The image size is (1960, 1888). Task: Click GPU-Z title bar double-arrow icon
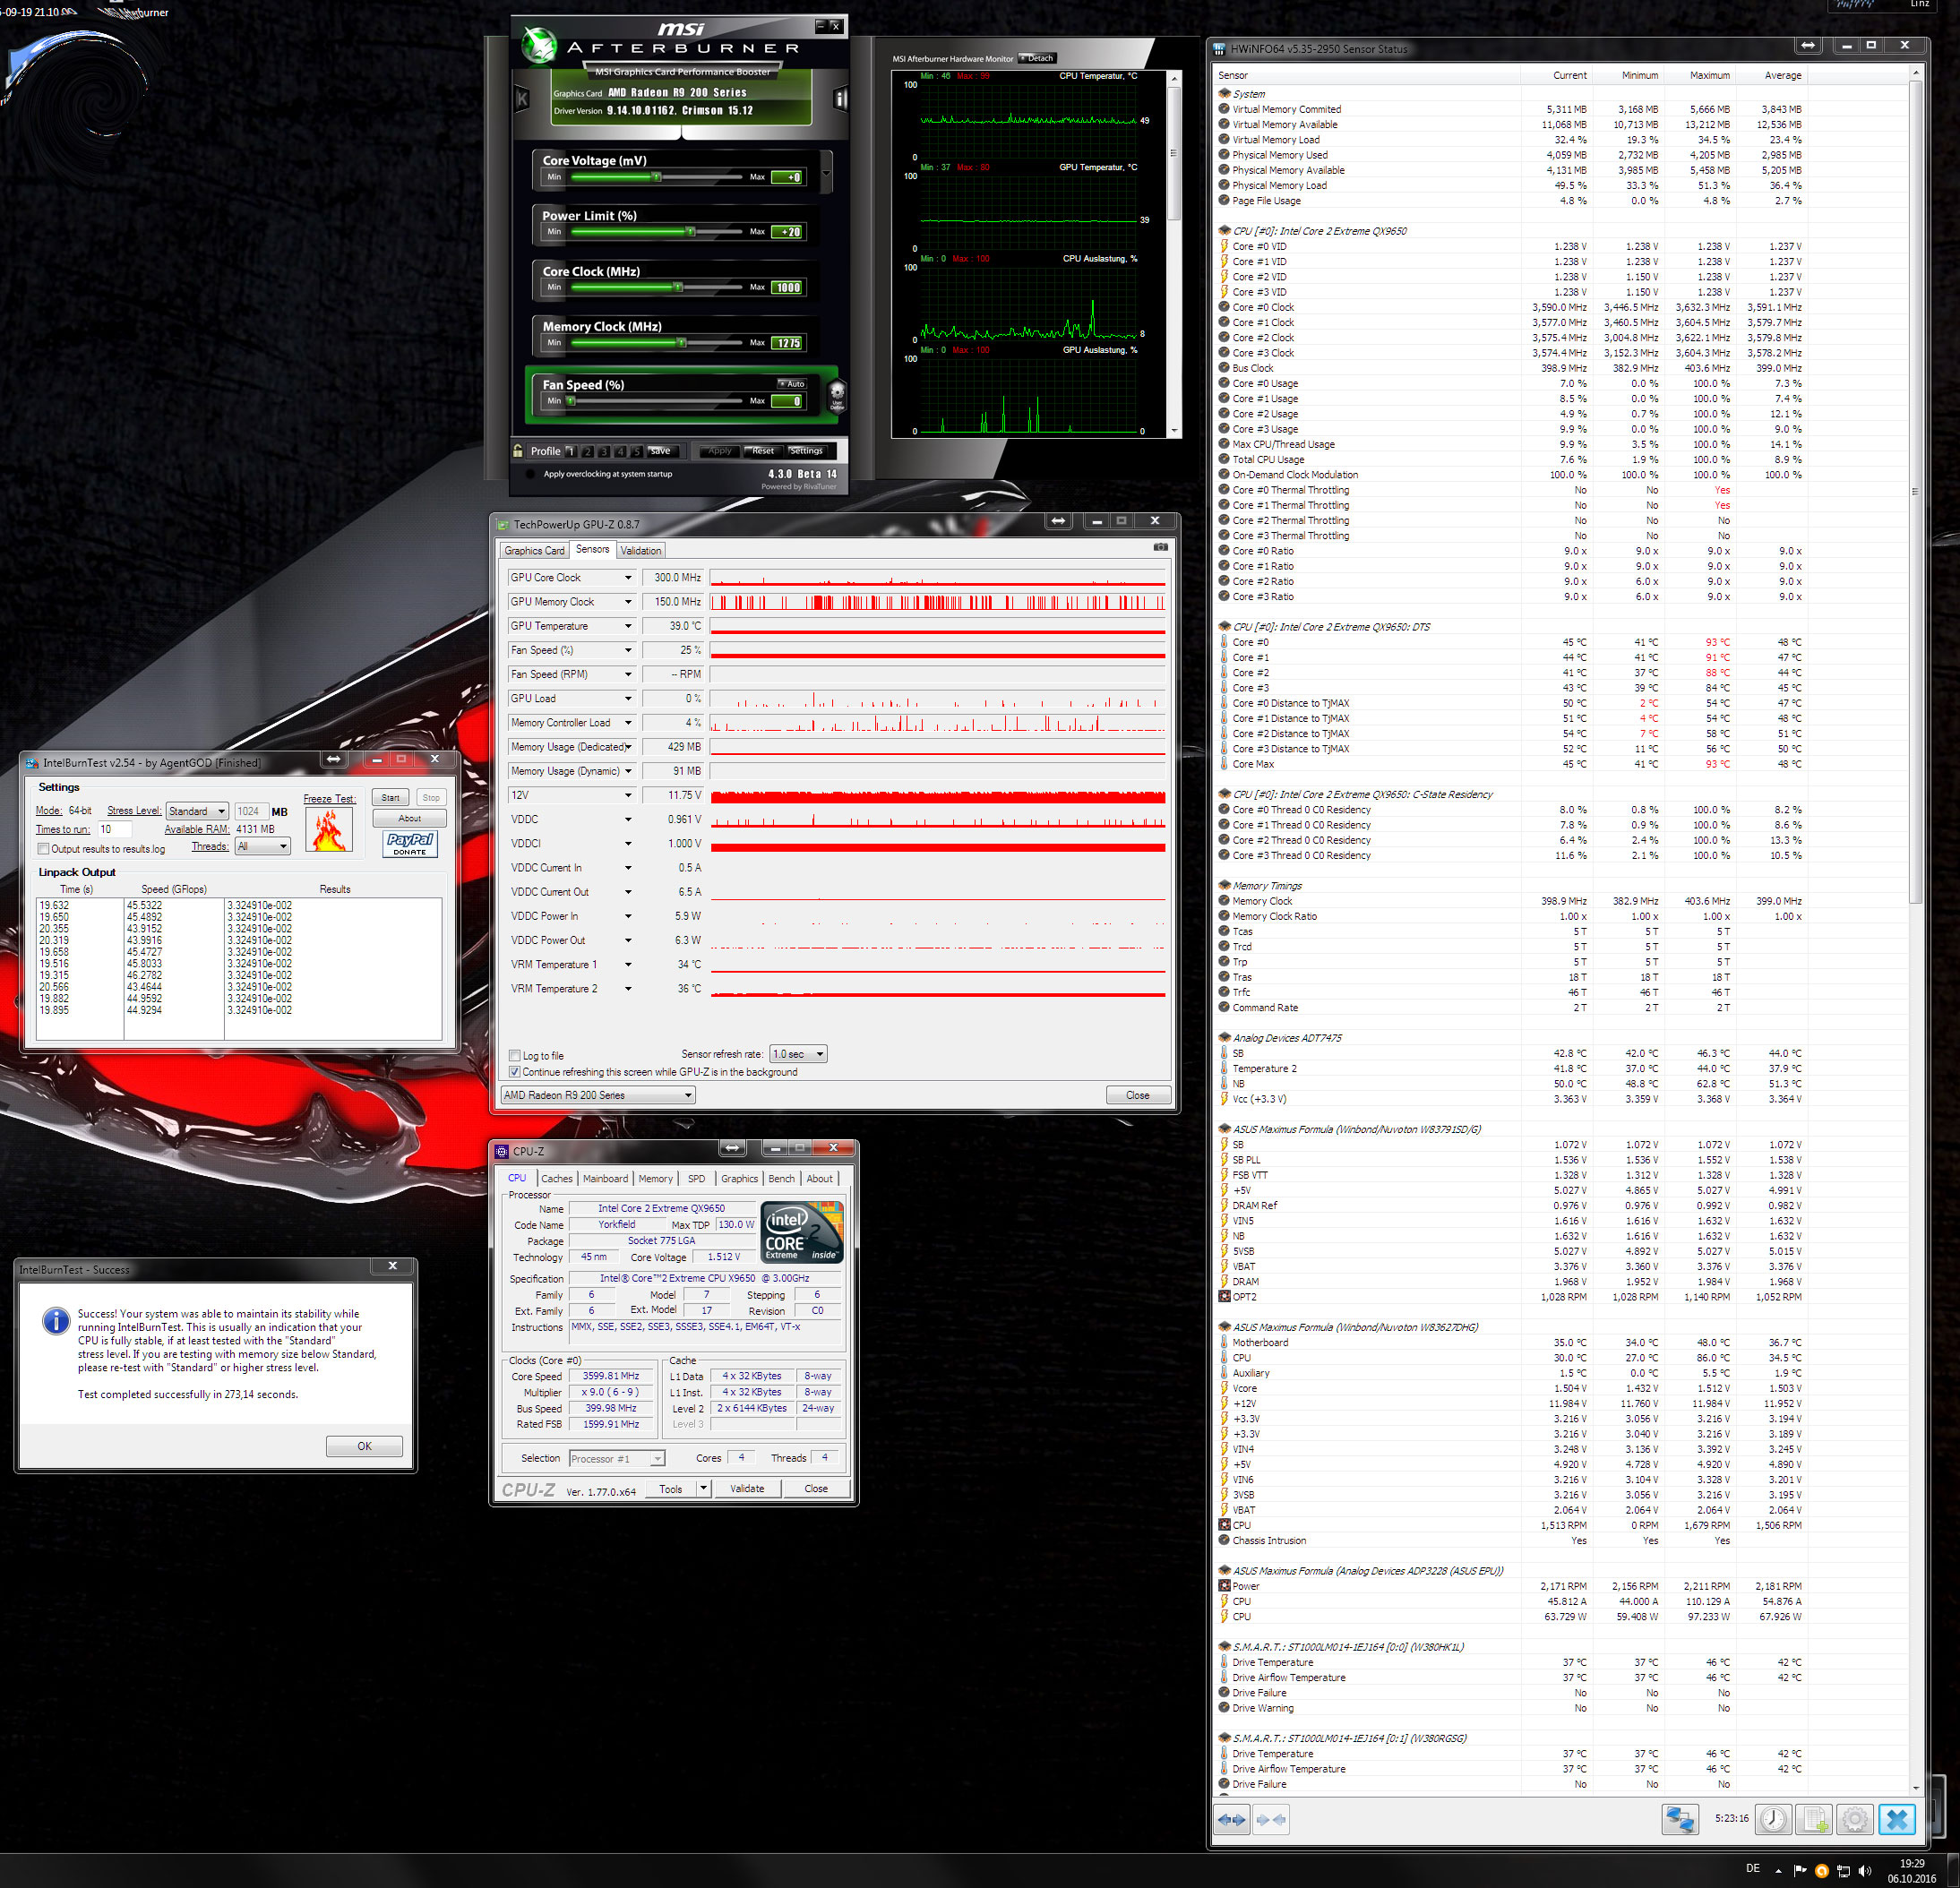click(x=1059, y=521)
